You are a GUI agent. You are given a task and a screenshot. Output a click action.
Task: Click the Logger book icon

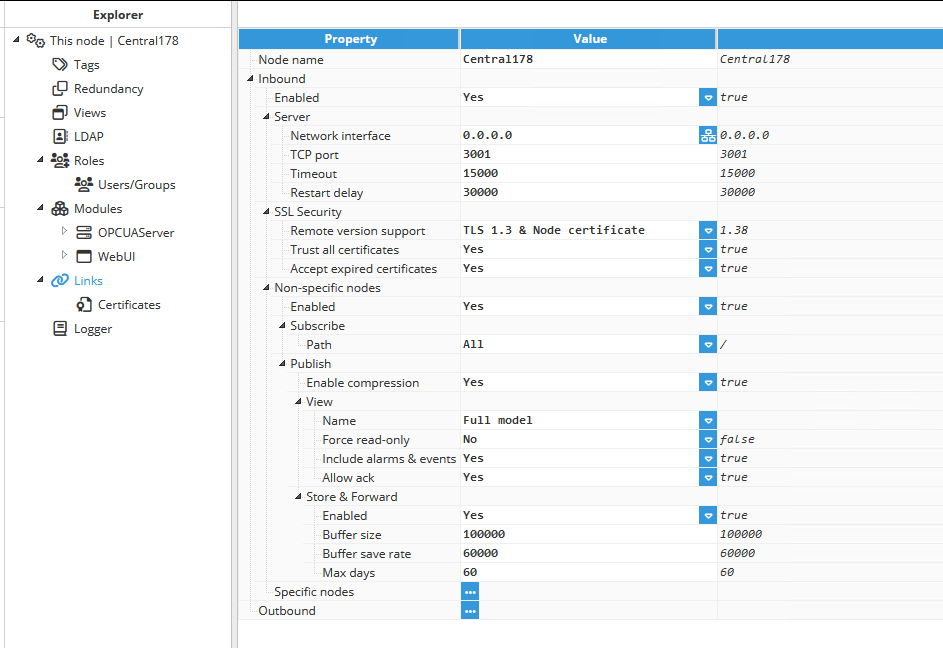pos(60,329)
